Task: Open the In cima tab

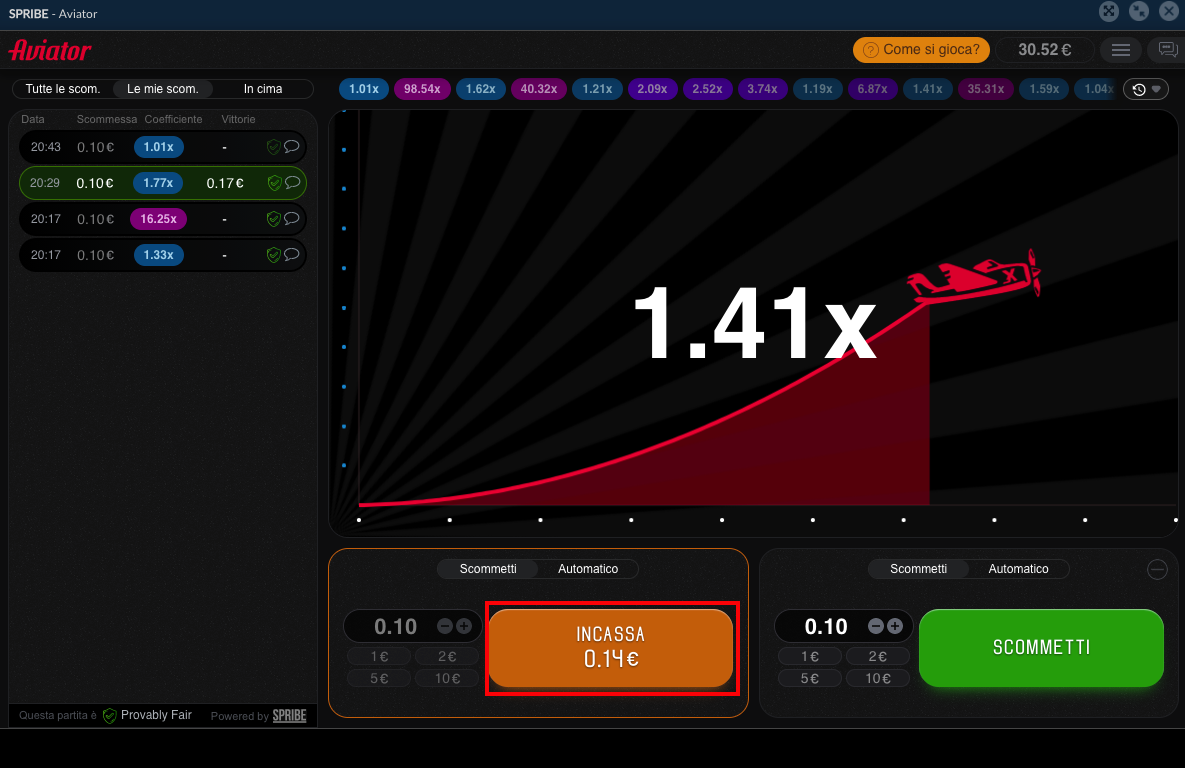Action: point(263,89)
